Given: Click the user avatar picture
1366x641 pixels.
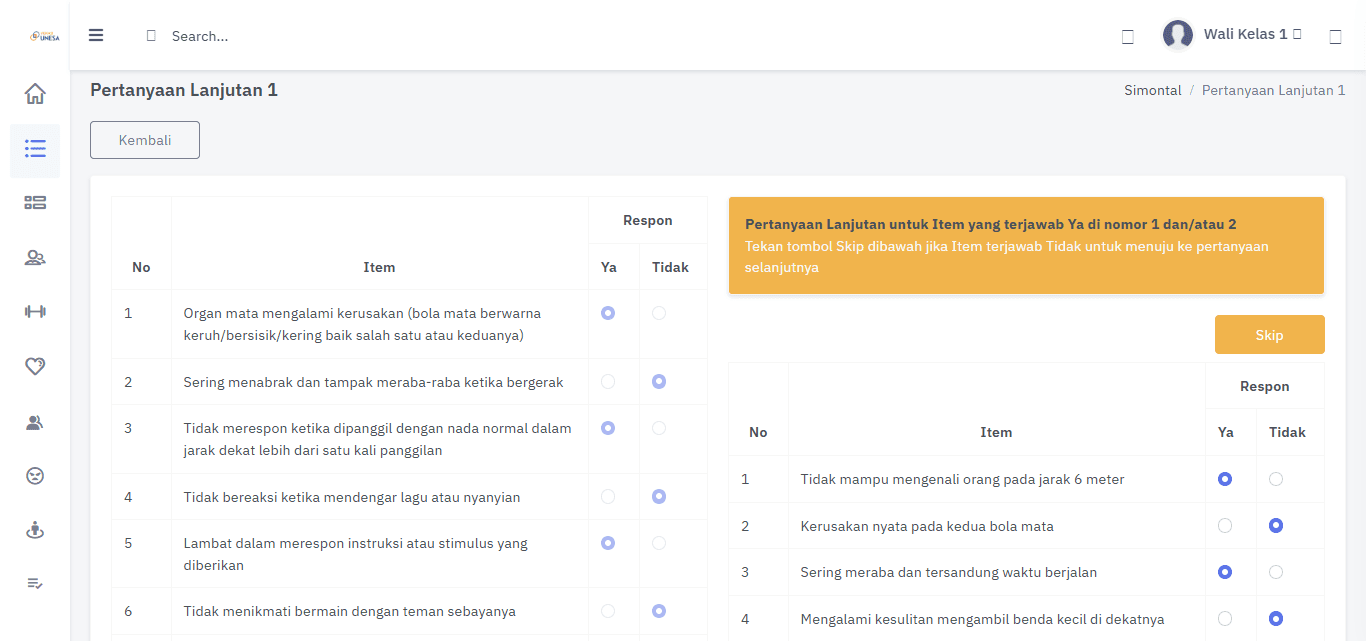Looking at the screenshot, I should 1178,35.
